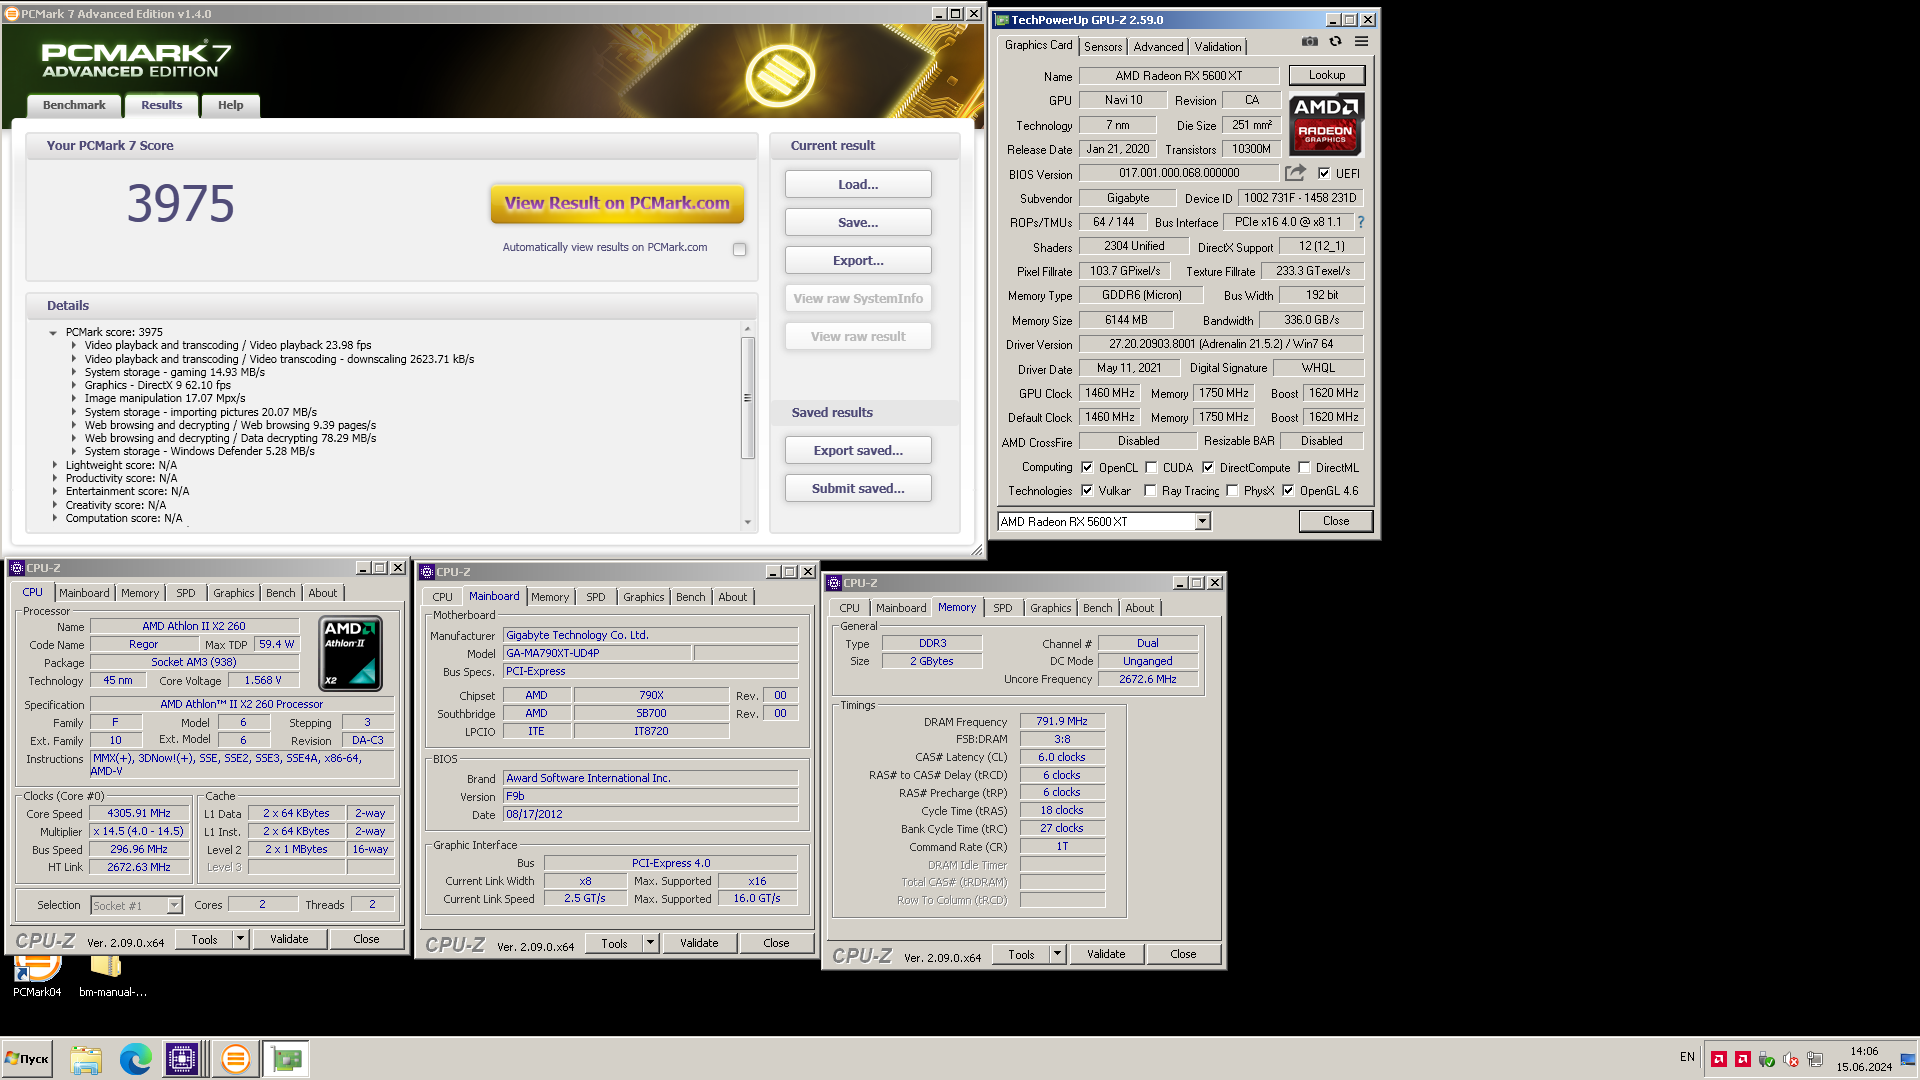The image size is (1920, 1080).
Task: Click the green shield tray icon
Action: pyautogui.click(x=1767, y=1059)
